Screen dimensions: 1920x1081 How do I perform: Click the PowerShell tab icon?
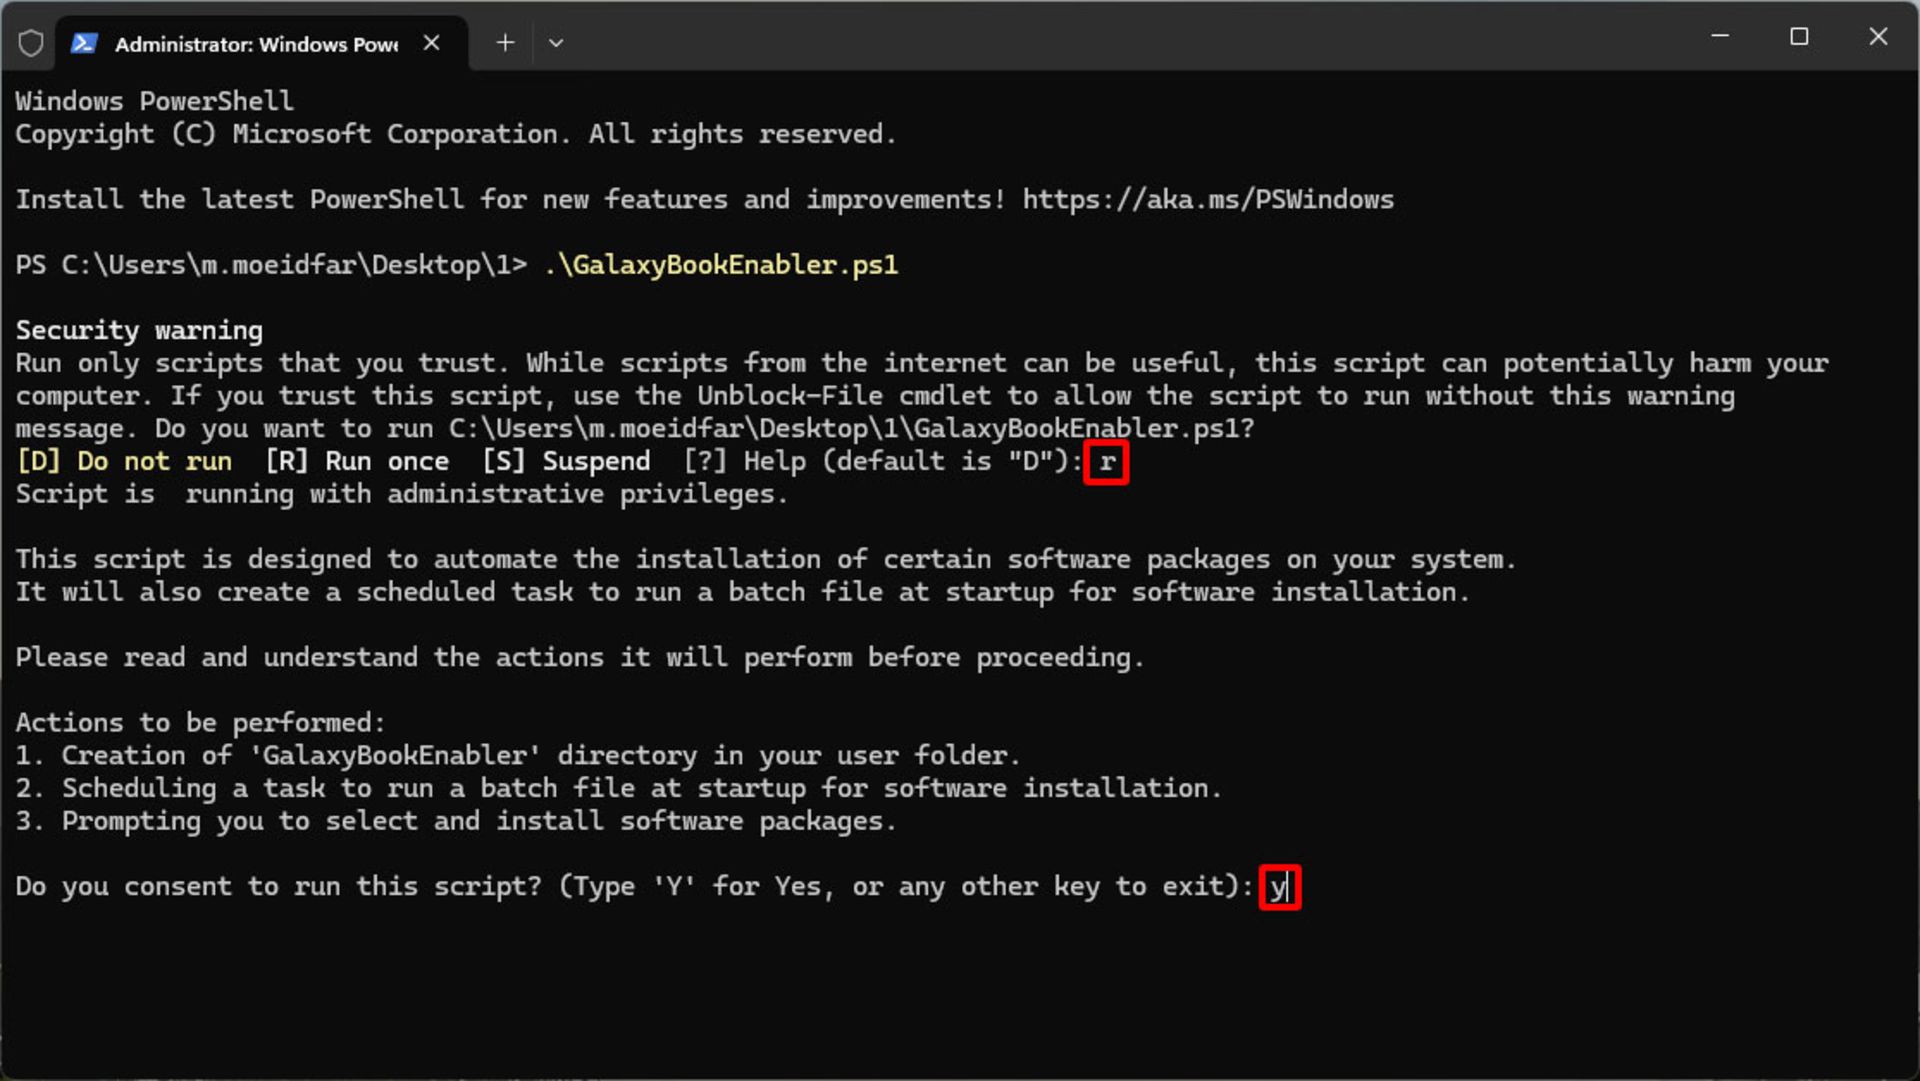point(84,43)
